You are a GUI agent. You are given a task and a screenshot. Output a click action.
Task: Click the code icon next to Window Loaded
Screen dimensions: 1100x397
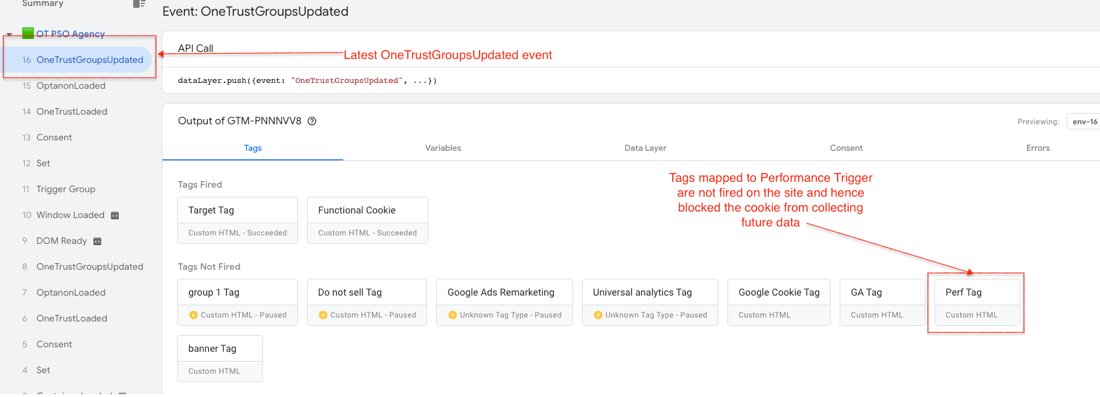click(x=114, y=215)
